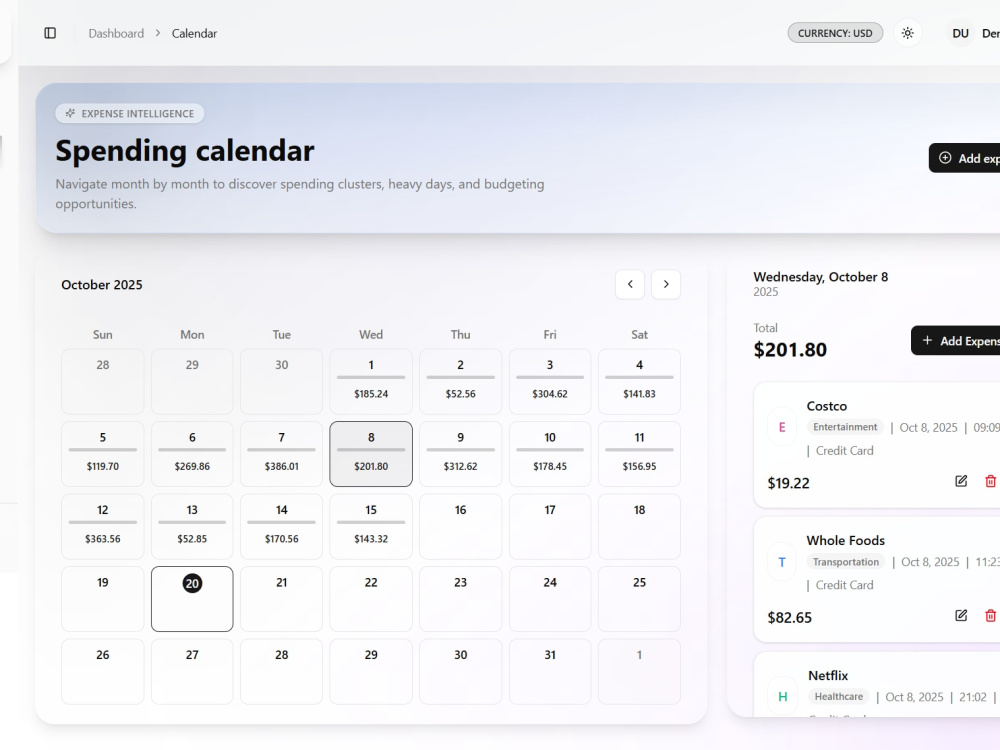
Task: Select September 28 in the first row
Action: coord(103,381)
